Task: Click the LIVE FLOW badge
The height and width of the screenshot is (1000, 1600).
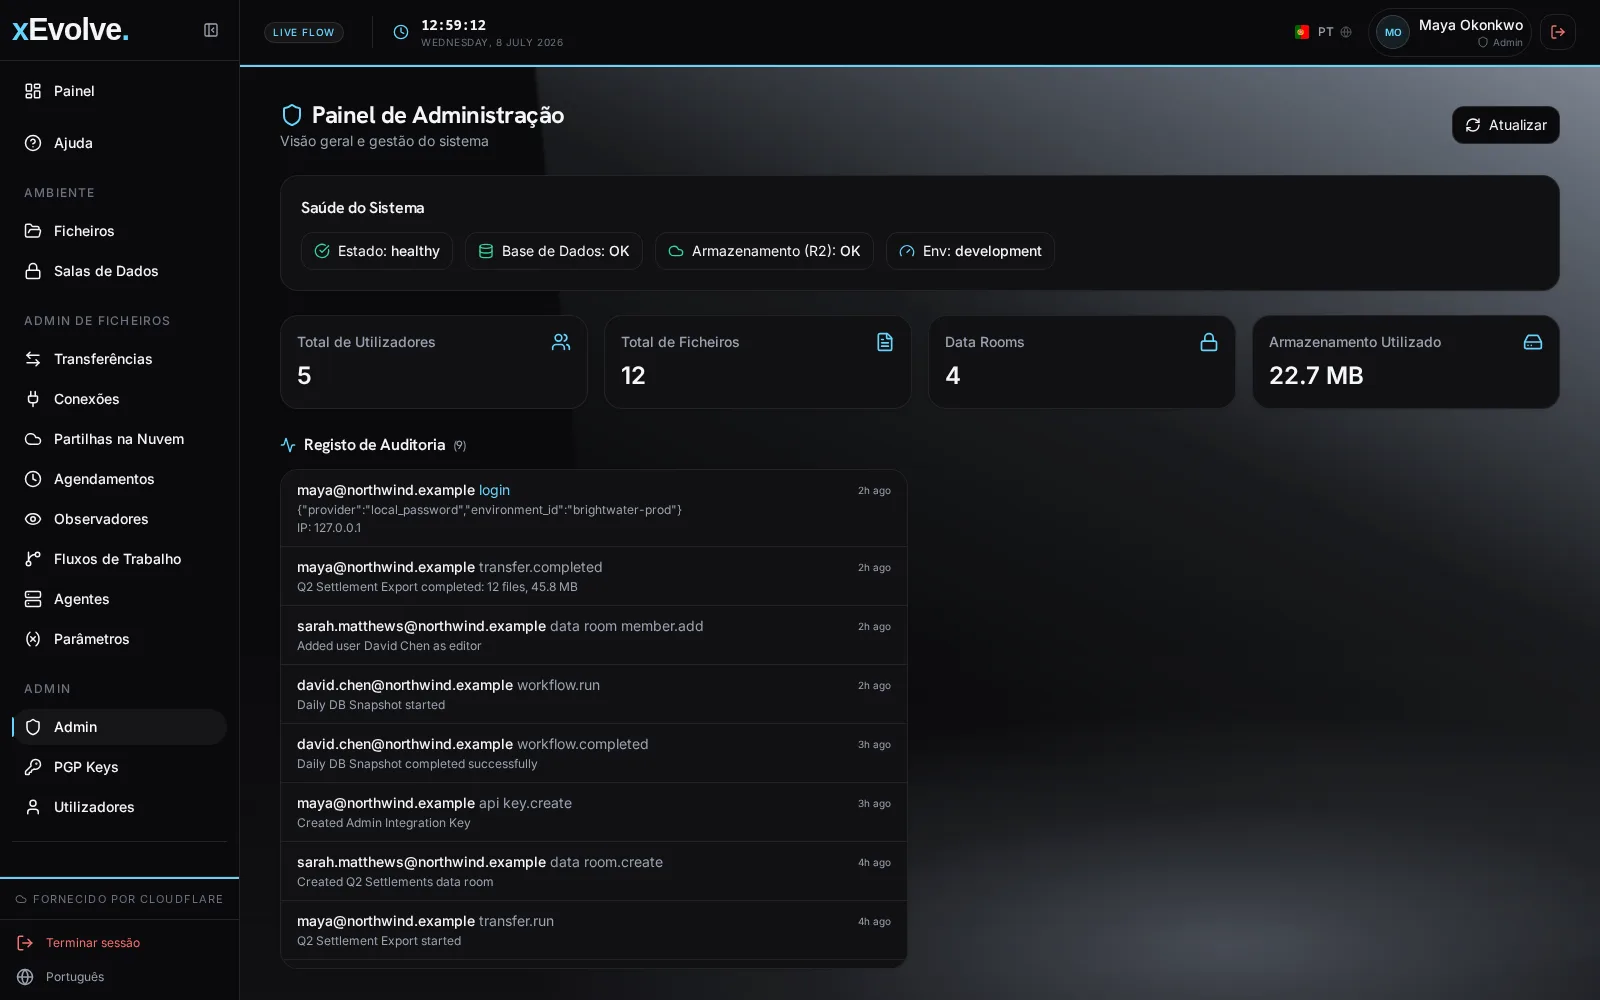Action: click(304, 32)
